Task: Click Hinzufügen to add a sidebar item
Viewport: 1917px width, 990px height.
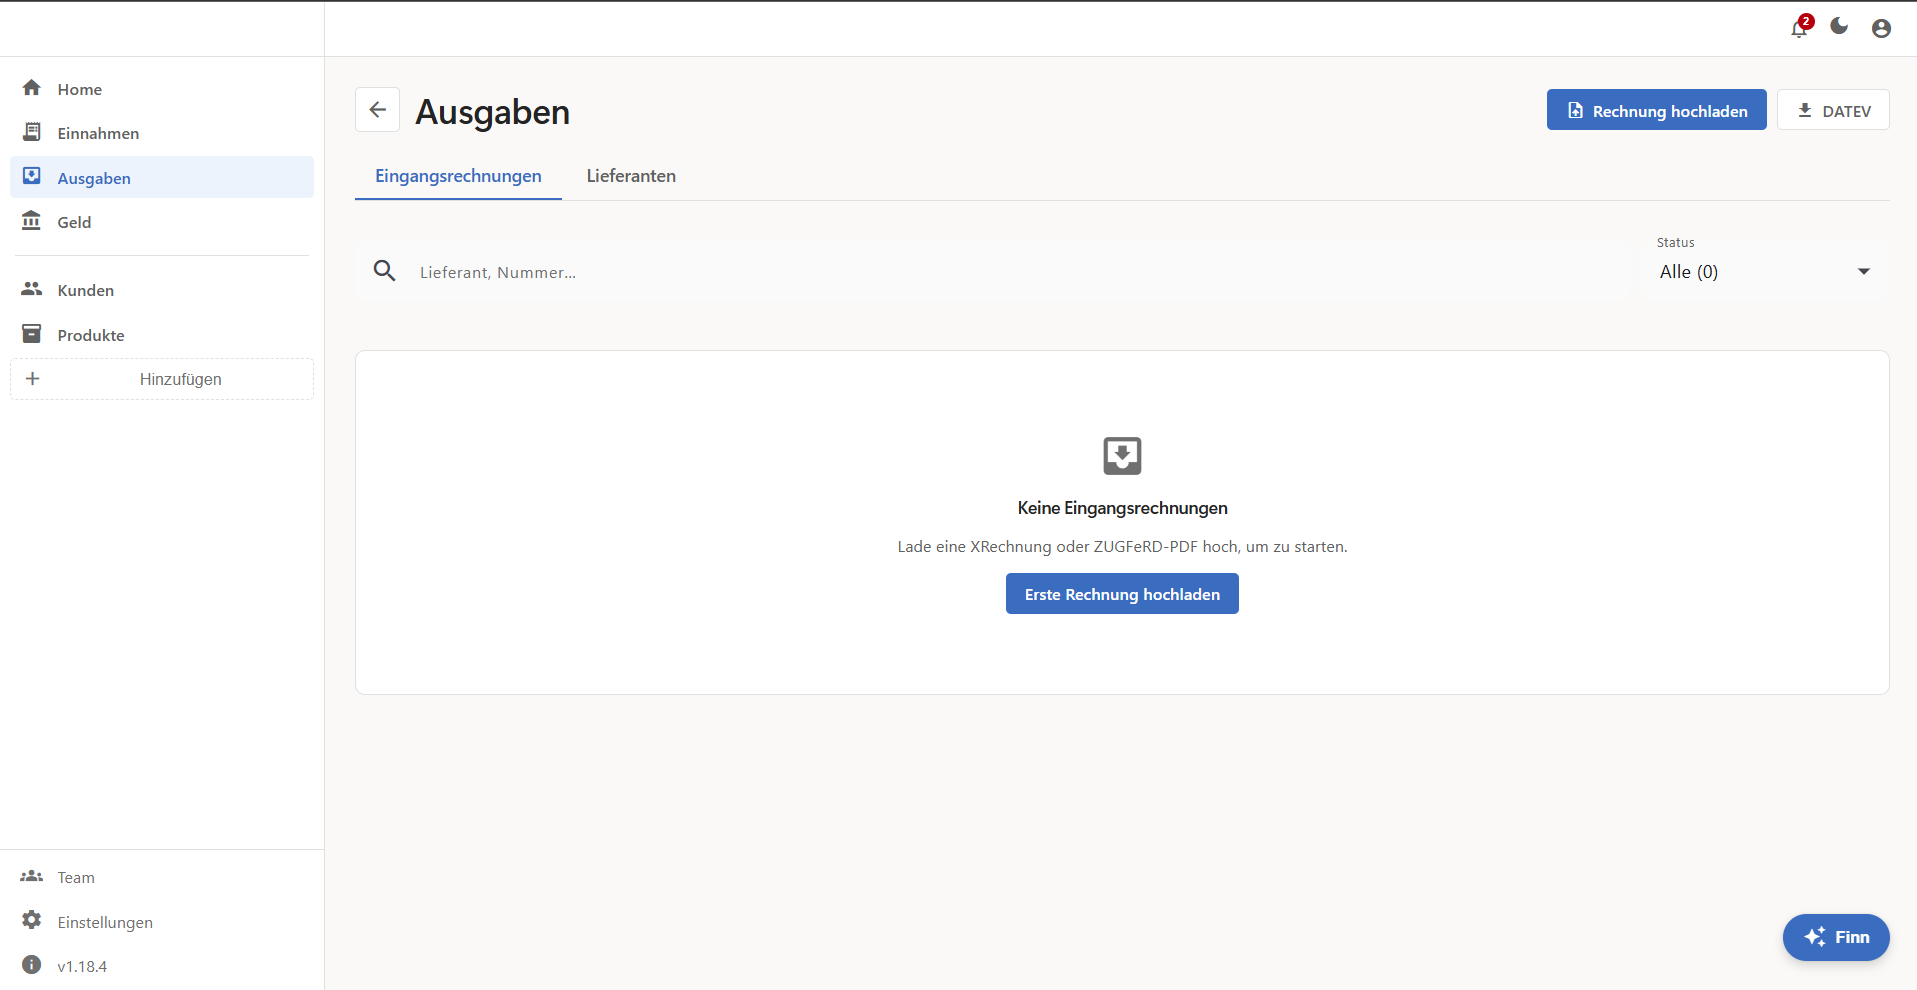Action: pyautogui.click(x=162, y=379)
